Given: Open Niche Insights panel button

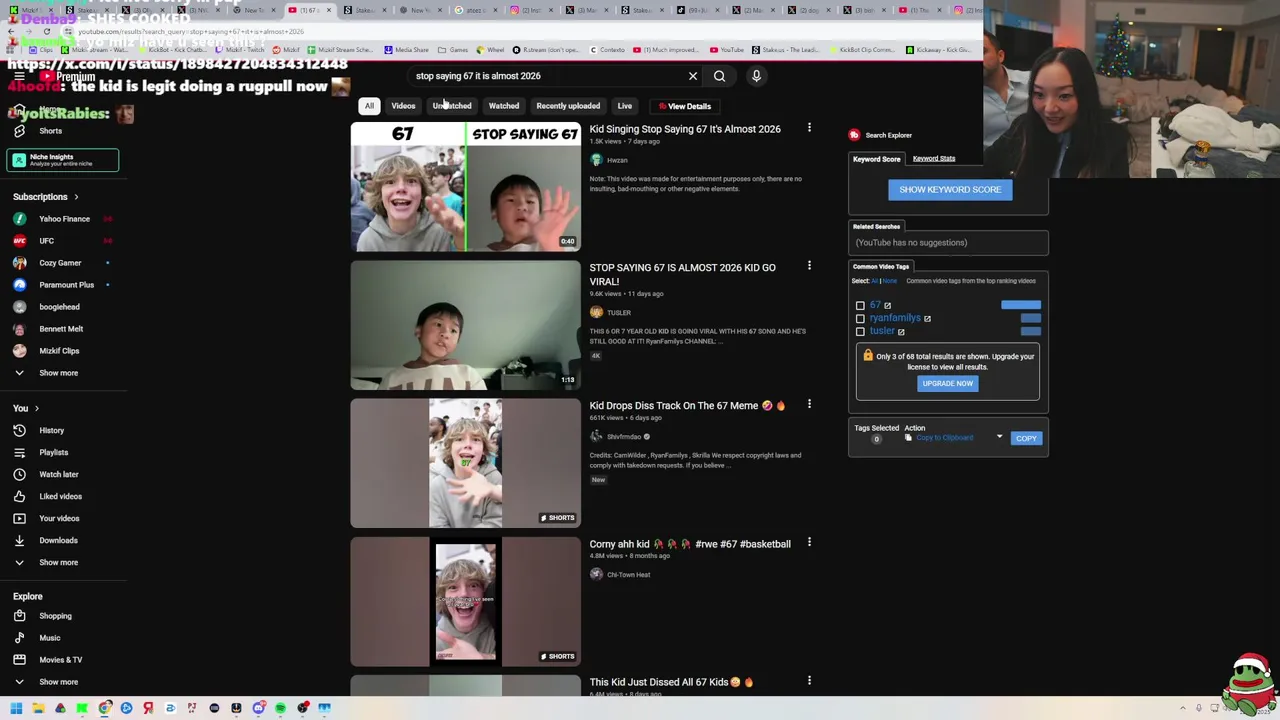Looking at the screenshot, I should coord(63,160).
